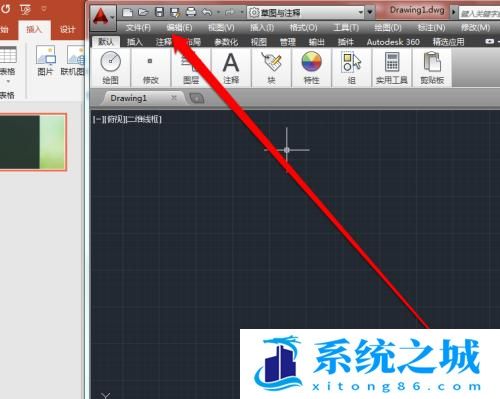500x399 pixels.
Task: Click the Open file folder icon
Action: pos(143,12)
